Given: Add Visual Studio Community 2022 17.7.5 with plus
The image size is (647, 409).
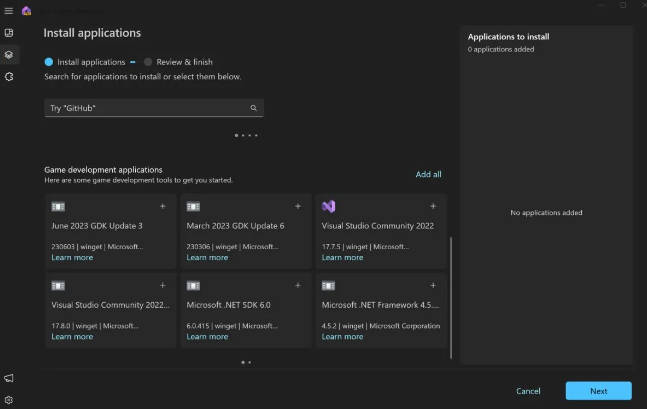Looking at the screenshot, I should [x=433, y=206].
